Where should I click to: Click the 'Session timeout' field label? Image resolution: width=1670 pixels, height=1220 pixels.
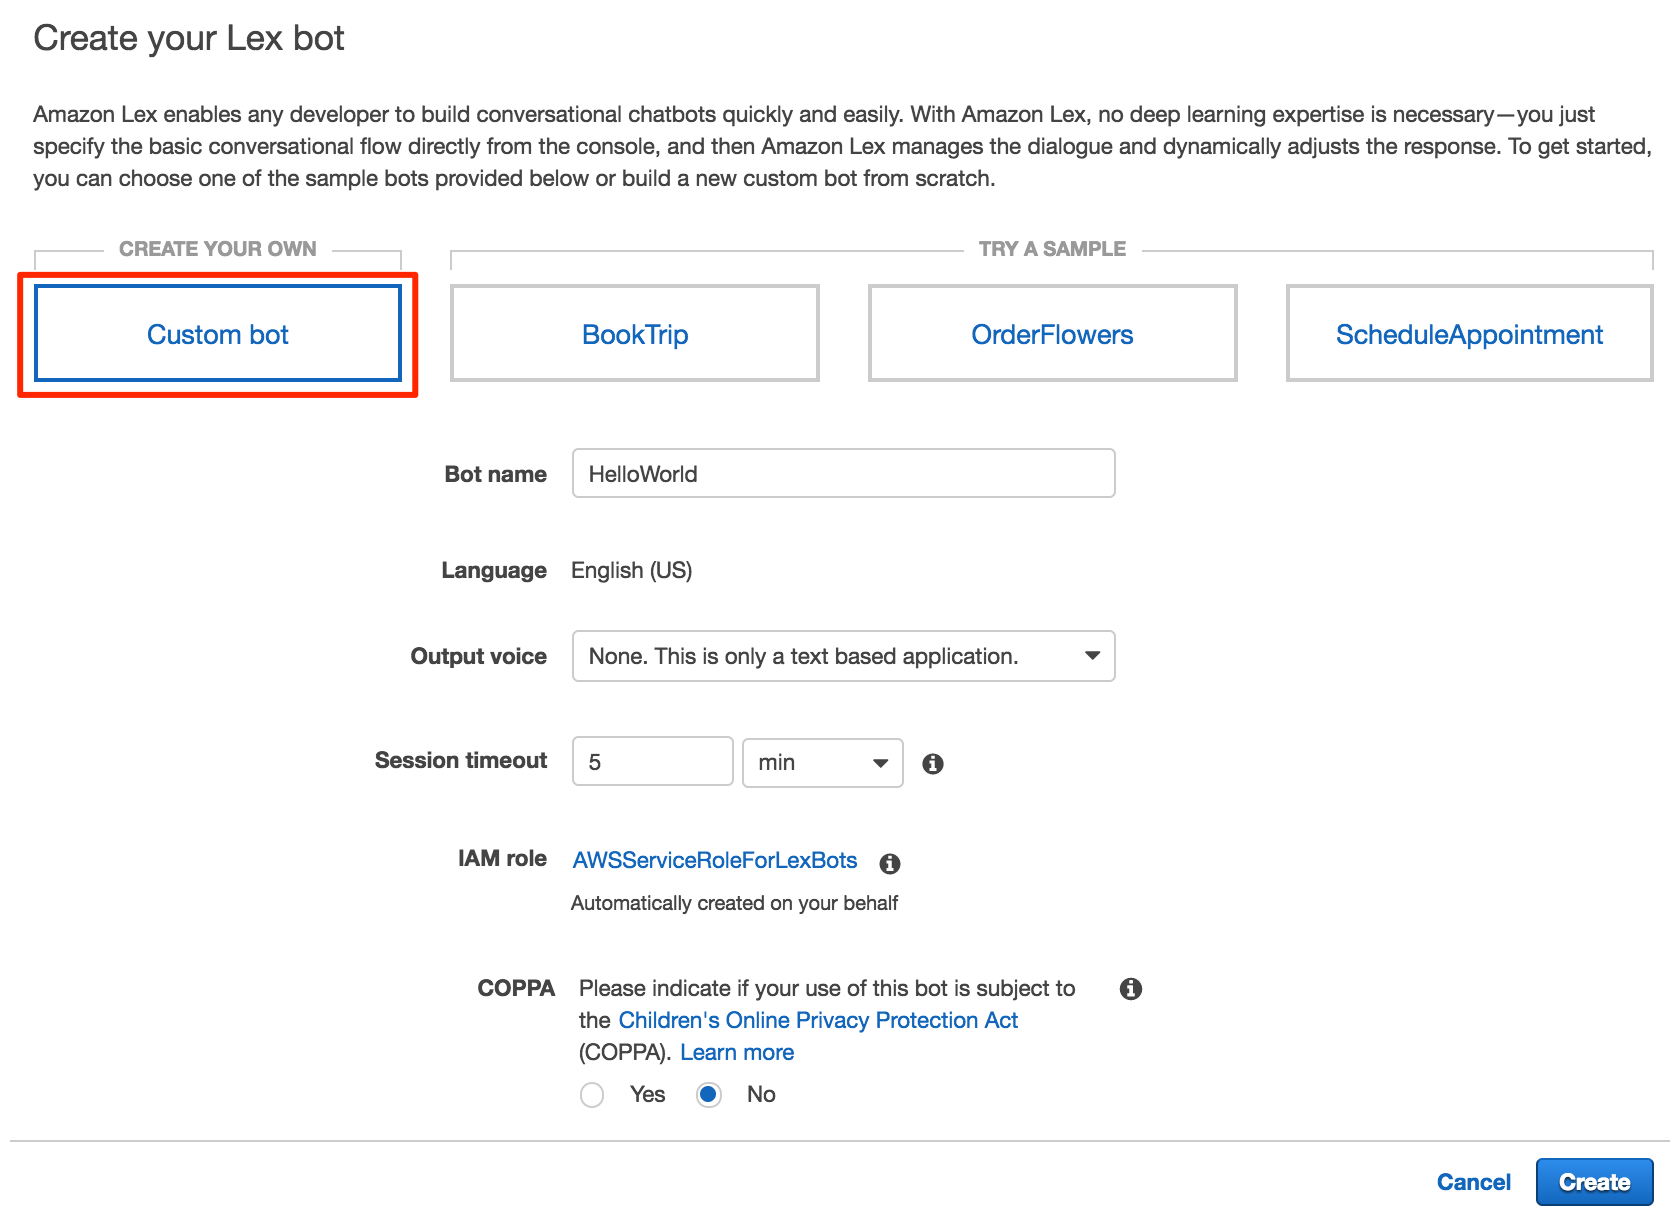click(461, 760)
